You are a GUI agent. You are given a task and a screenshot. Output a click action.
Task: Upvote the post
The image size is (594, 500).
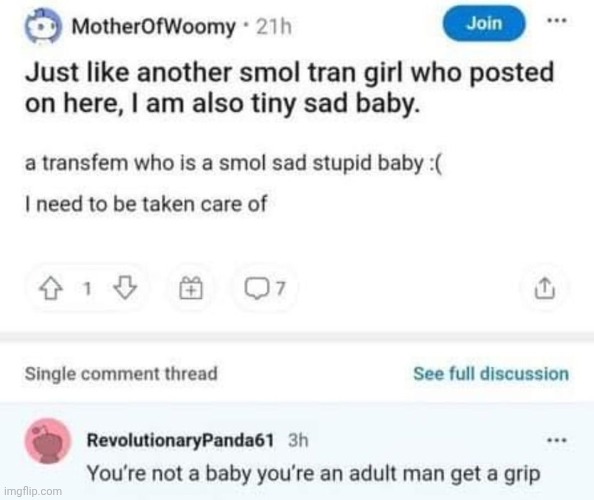pyautogui.click(x=51, y=289)
